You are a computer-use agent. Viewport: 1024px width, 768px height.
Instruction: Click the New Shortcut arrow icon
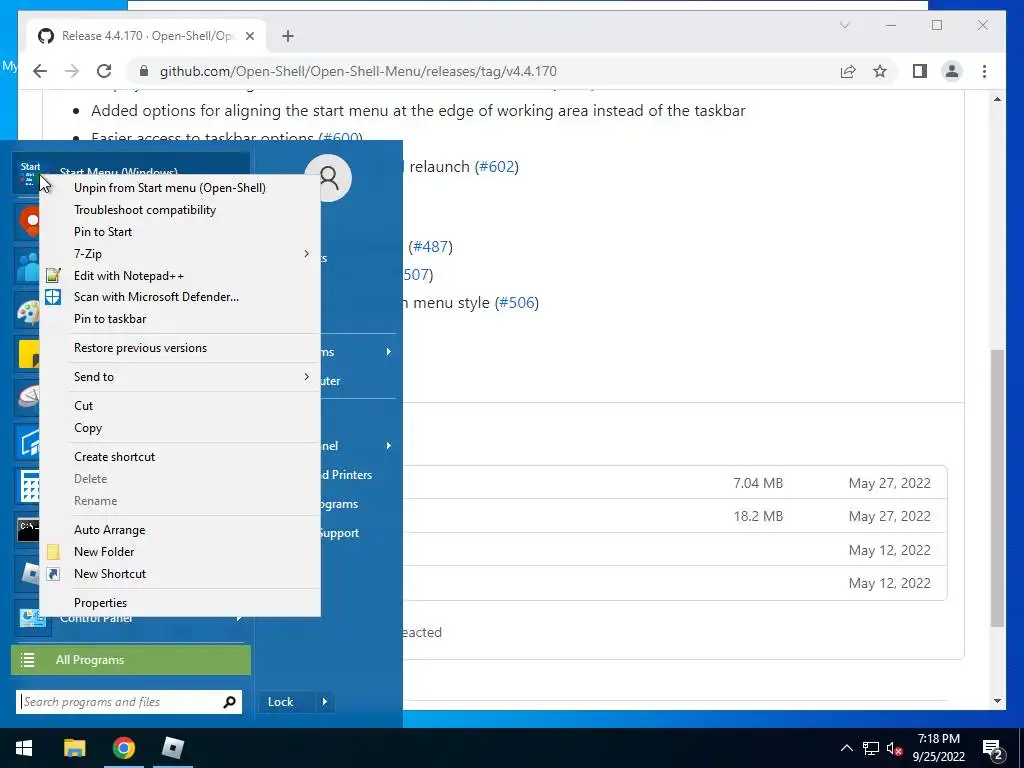(x=54, y=574)
